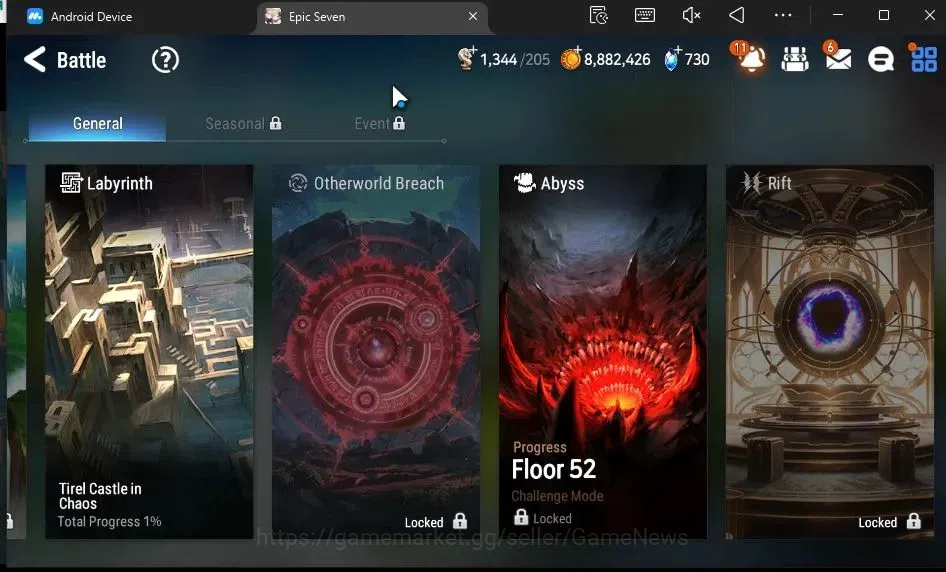Open the team formation icon in top bar
The height and width of the screenshot is (572, 946).
(795, 59)
